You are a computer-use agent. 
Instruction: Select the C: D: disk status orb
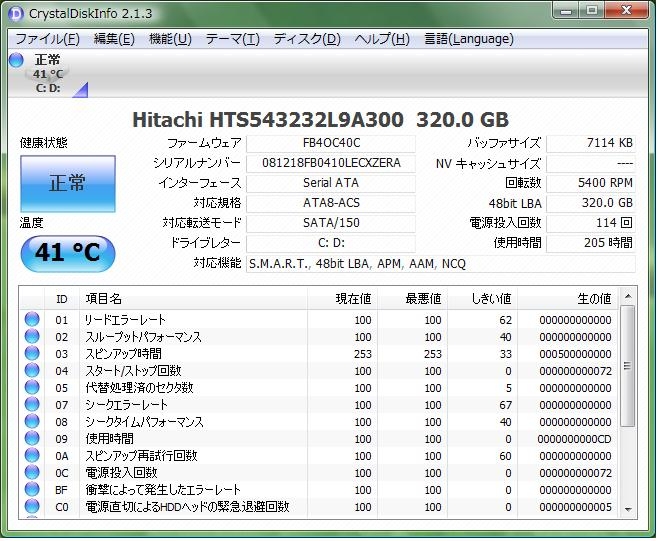(x=16, y=60)
